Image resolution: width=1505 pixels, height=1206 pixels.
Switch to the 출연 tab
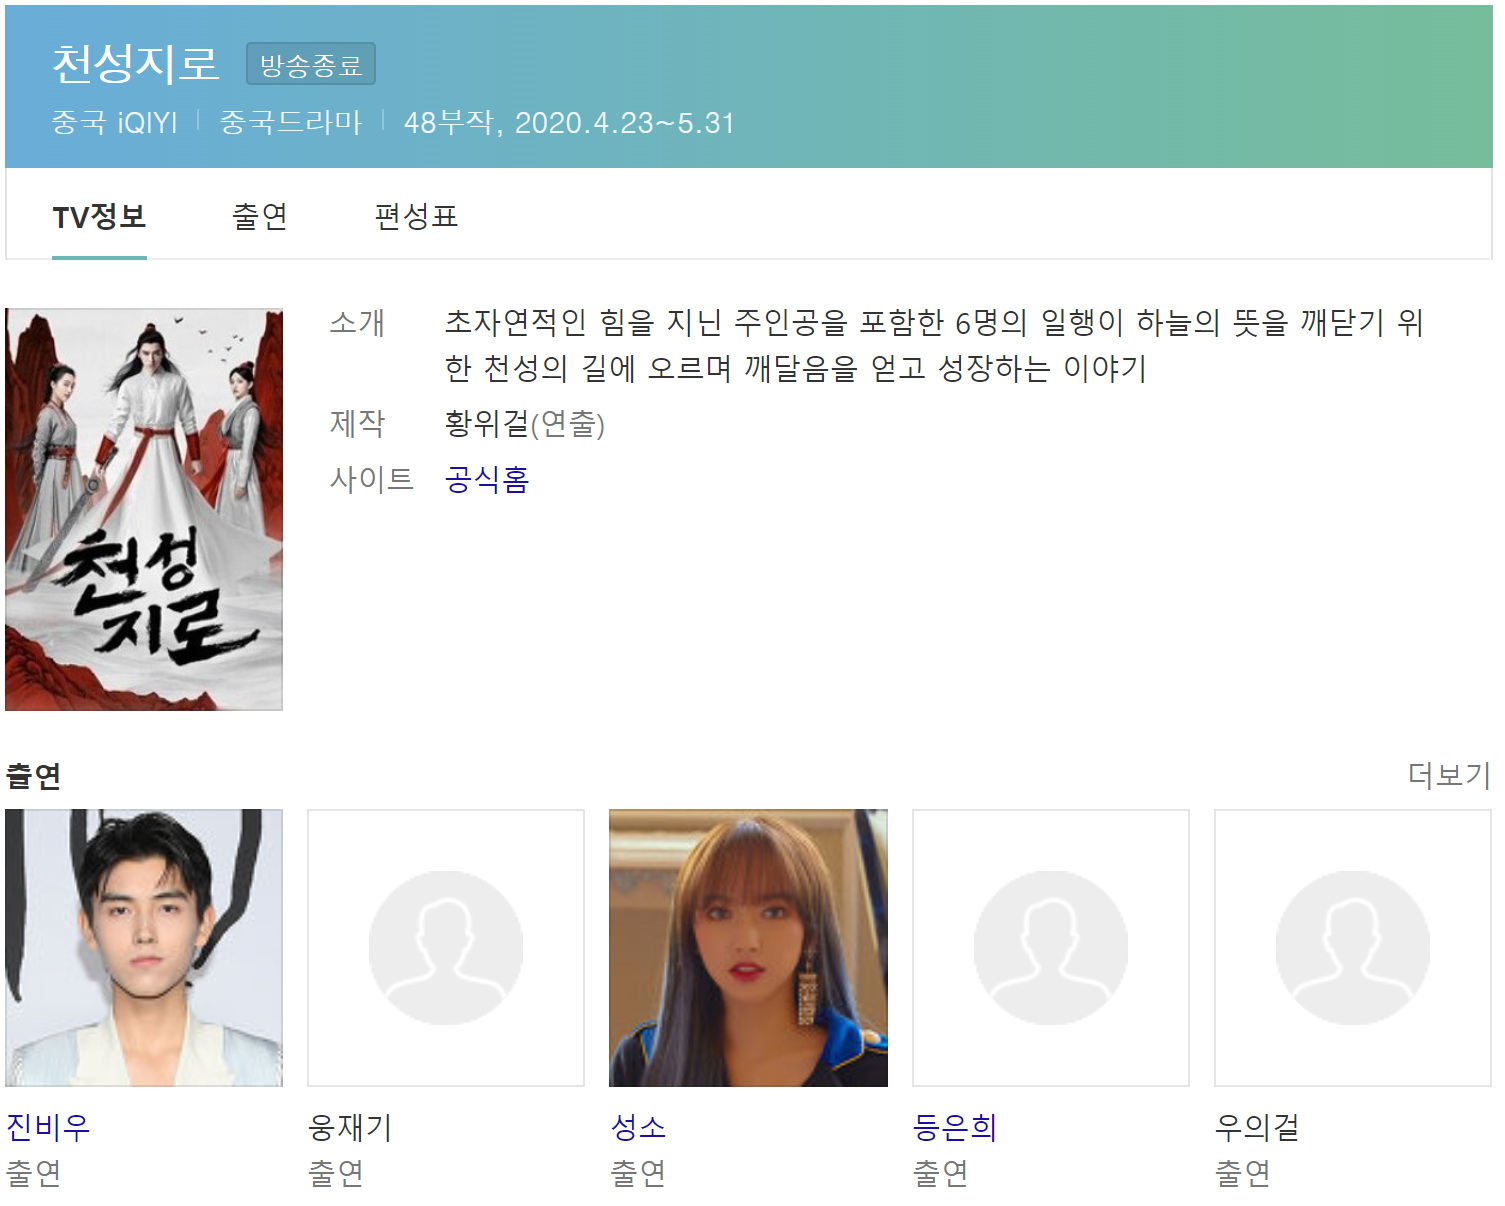[x=260, y=216]
